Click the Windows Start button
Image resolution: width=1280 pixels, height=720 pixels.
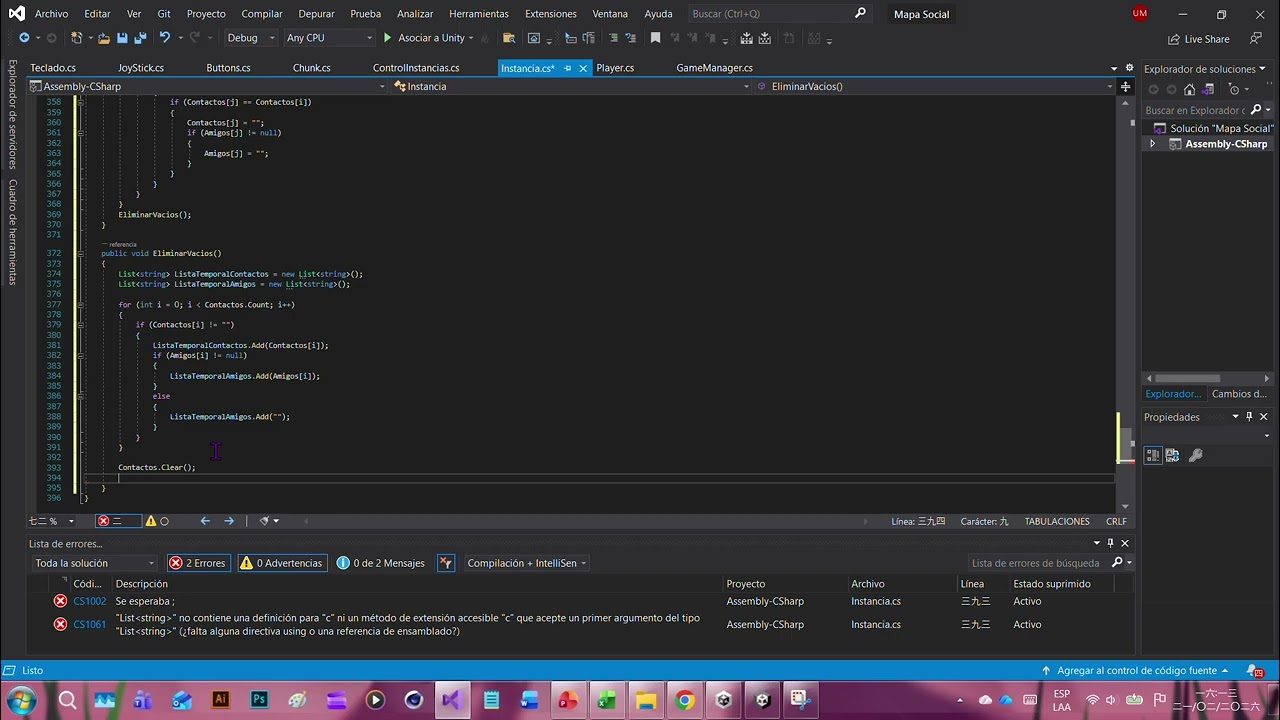(21, 700)
